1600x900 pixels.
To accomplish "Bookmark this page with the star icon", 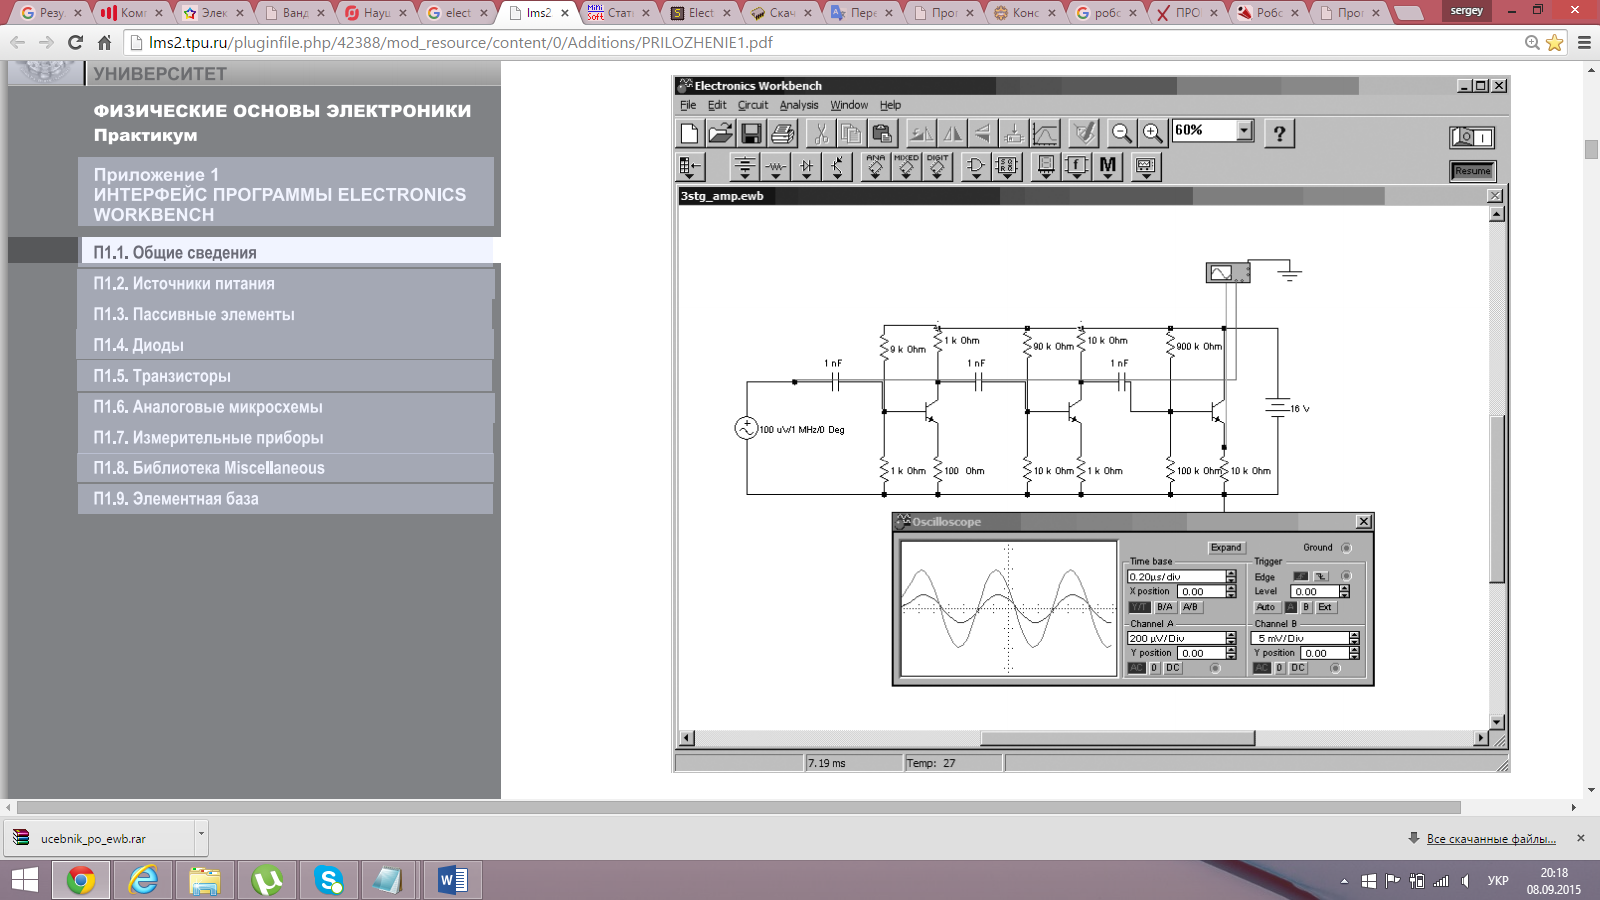I will (x=1554, y=43).
